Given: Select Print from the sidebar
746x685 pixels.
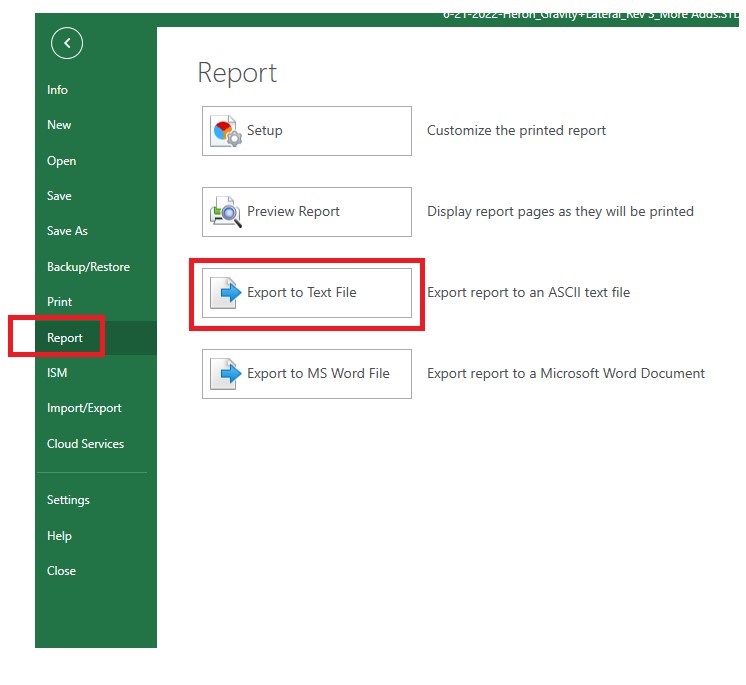Looking at the screenshot, I should 59,302.
